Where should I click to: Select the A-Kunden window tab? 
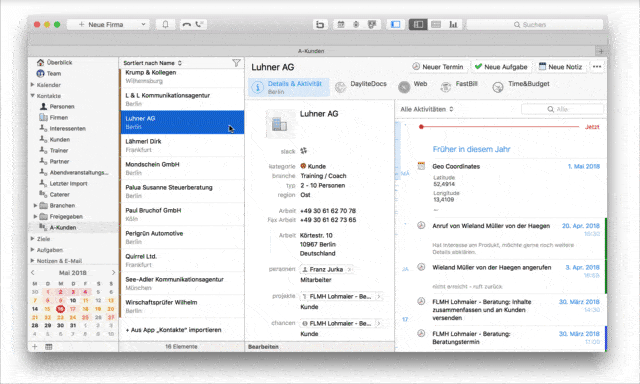pyautogui.click(x=311, y=51)
